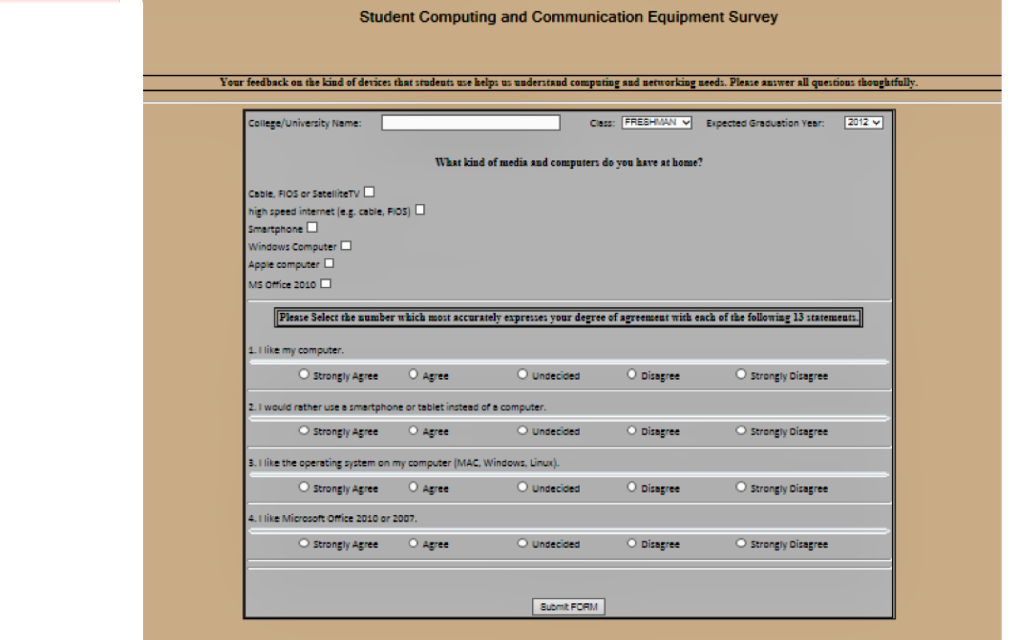Choose Disagree for operating system question
The image size is (1024, 640).
pyautogui.click(x=632, y=488)
